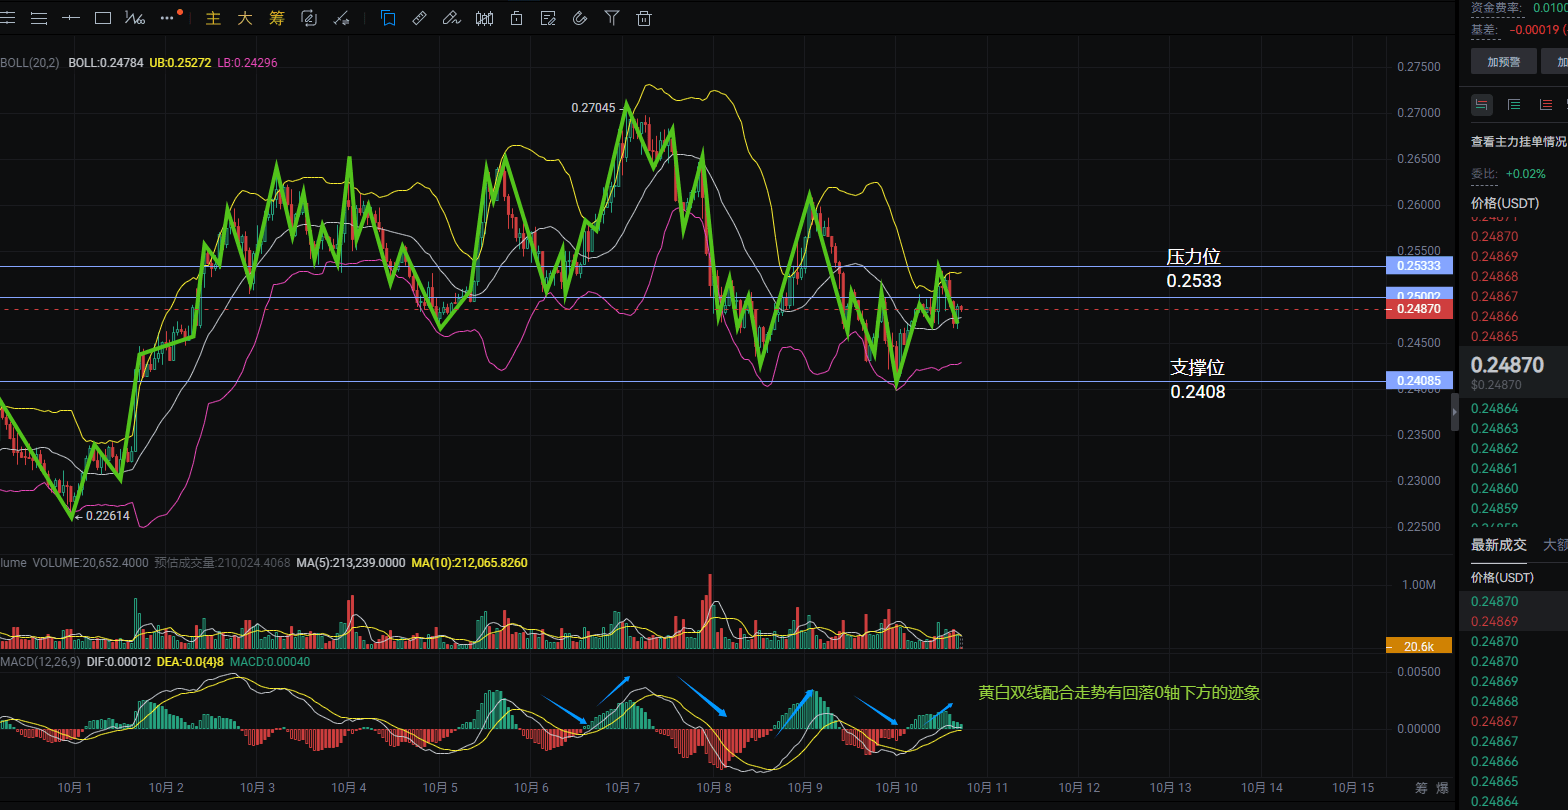Select the brush pen drawing tool
The image size is (1568, 810).
point(451,18)
